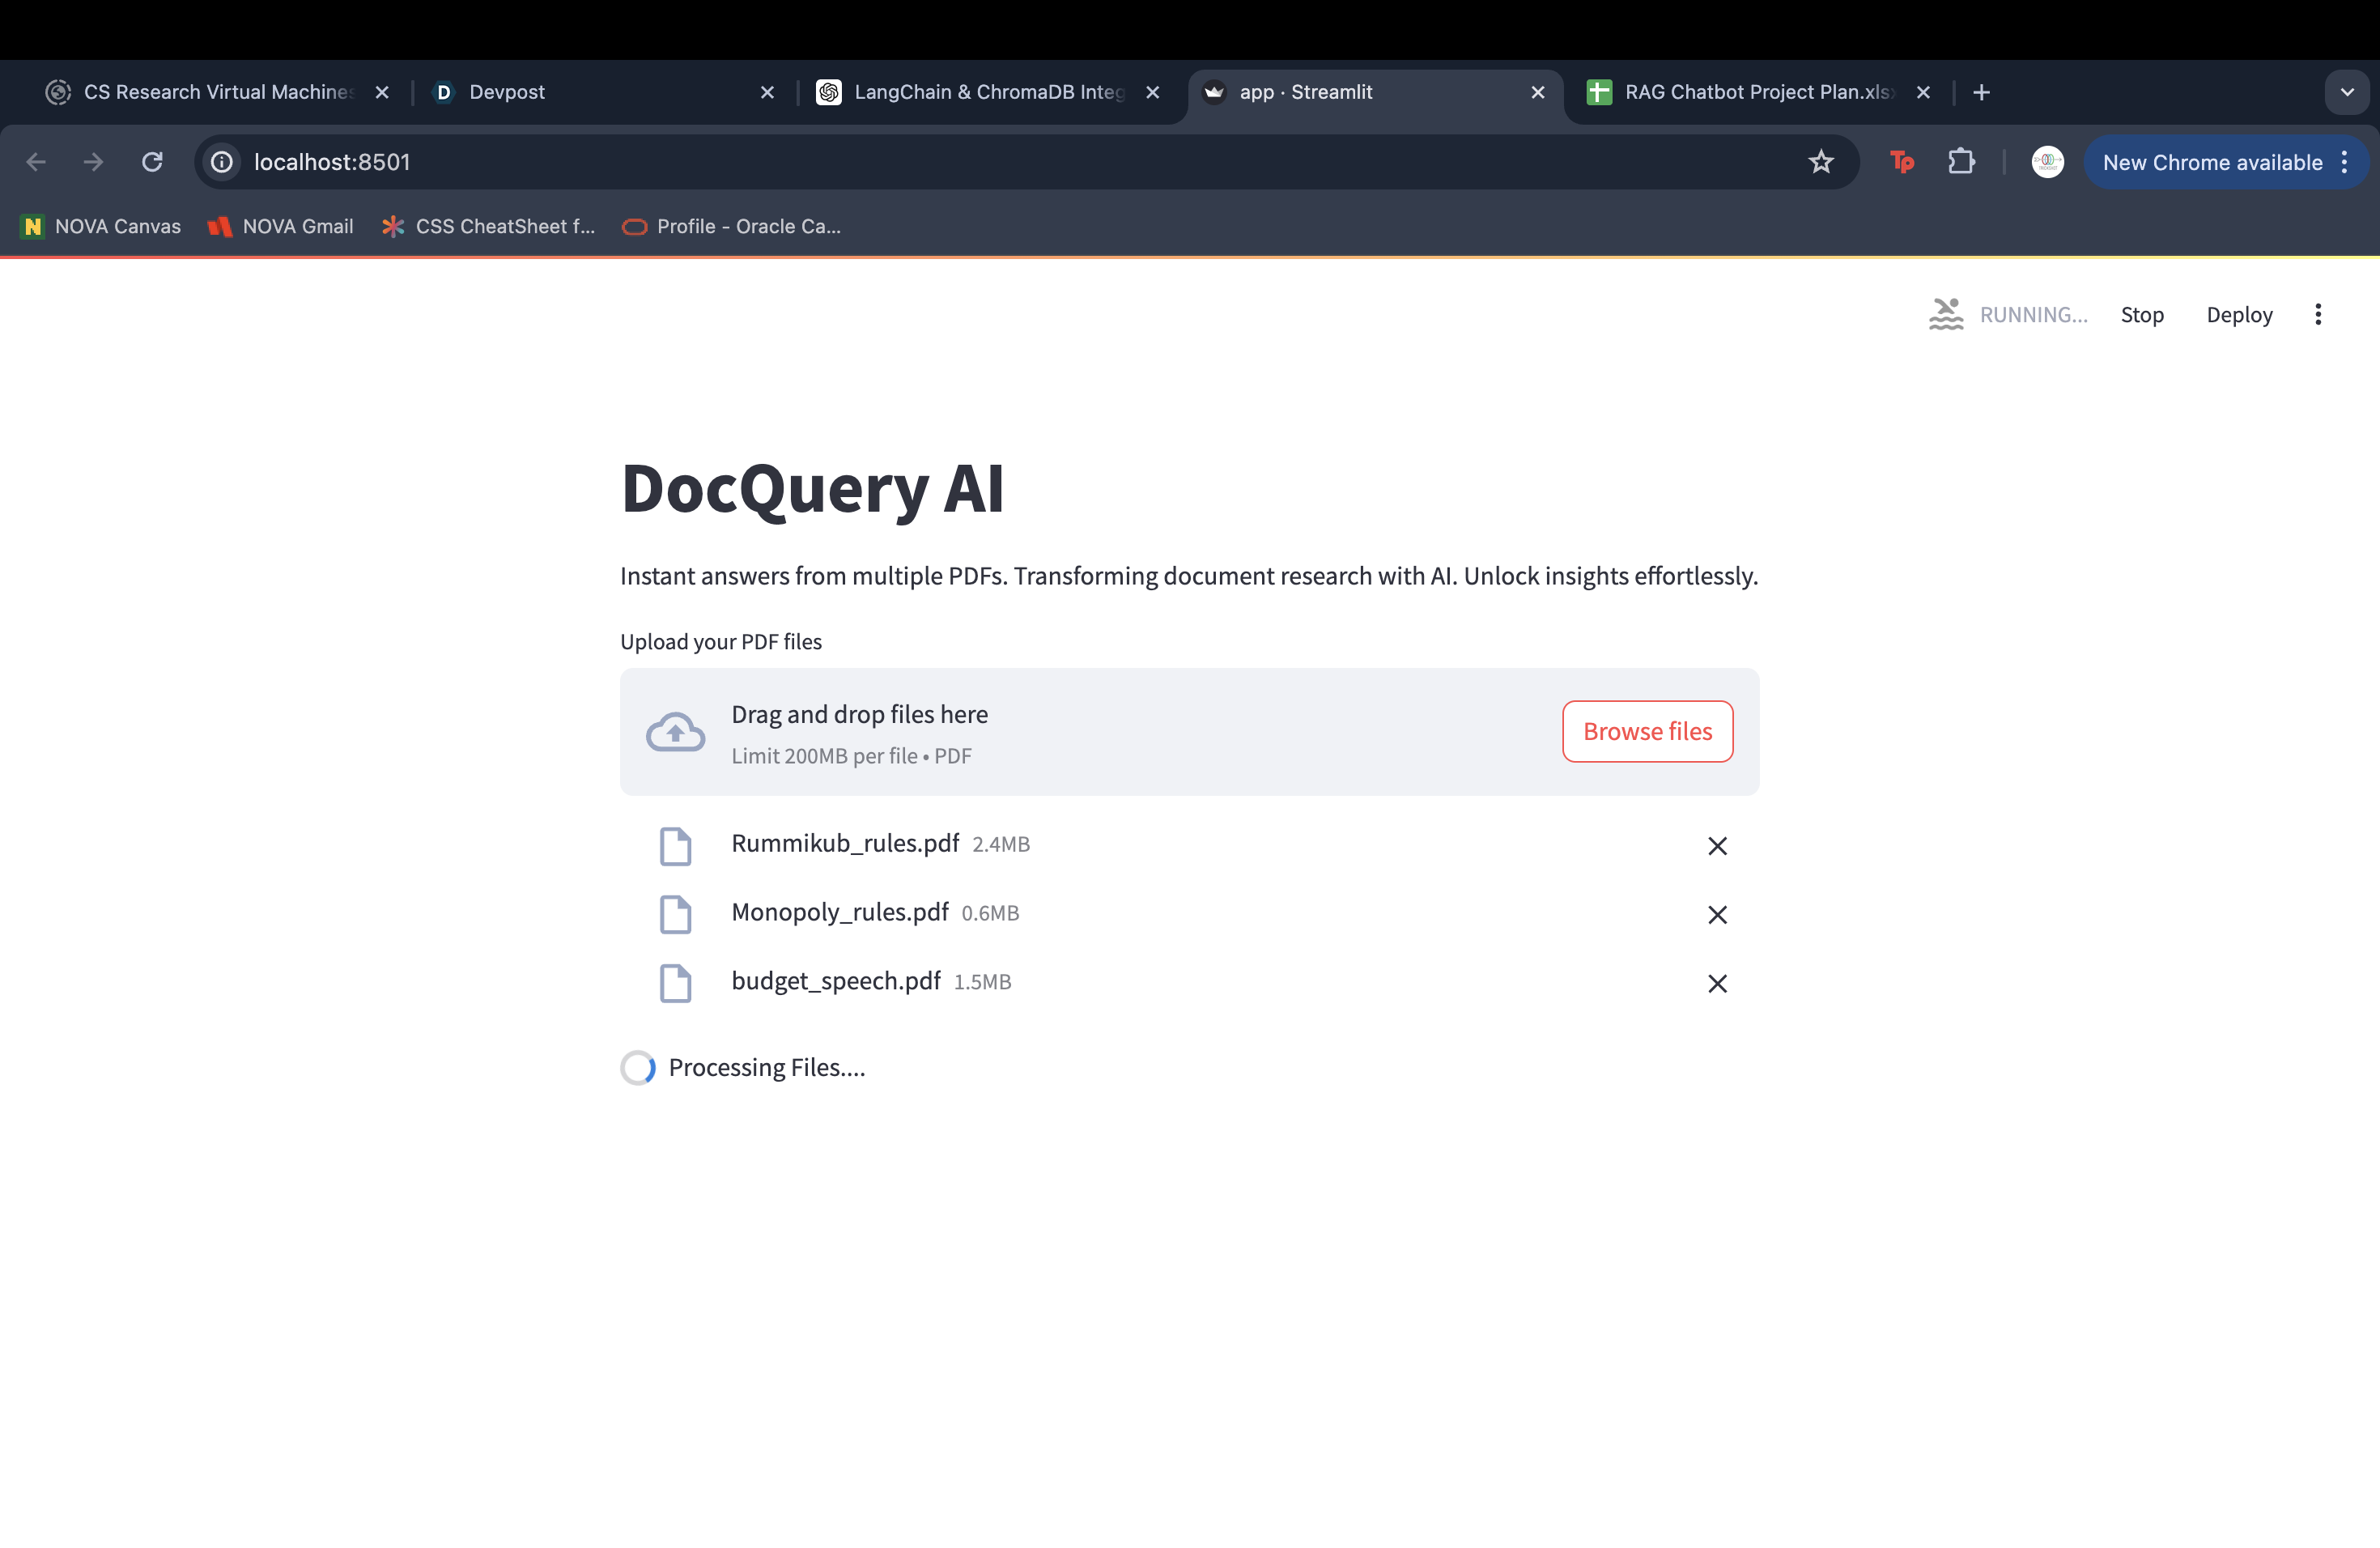
Task: Expand the tab search dropdown arrow
Action: pos(2346,92)
